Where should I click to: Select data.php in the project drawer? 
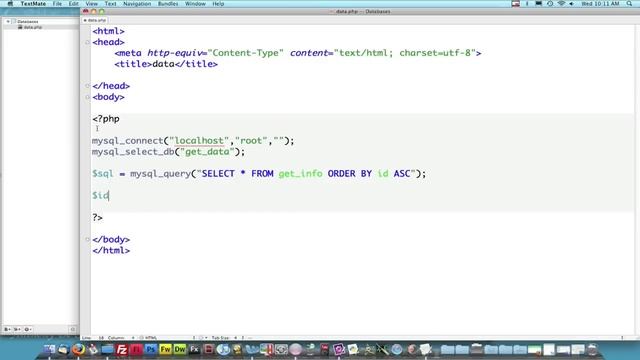(33, 27)
